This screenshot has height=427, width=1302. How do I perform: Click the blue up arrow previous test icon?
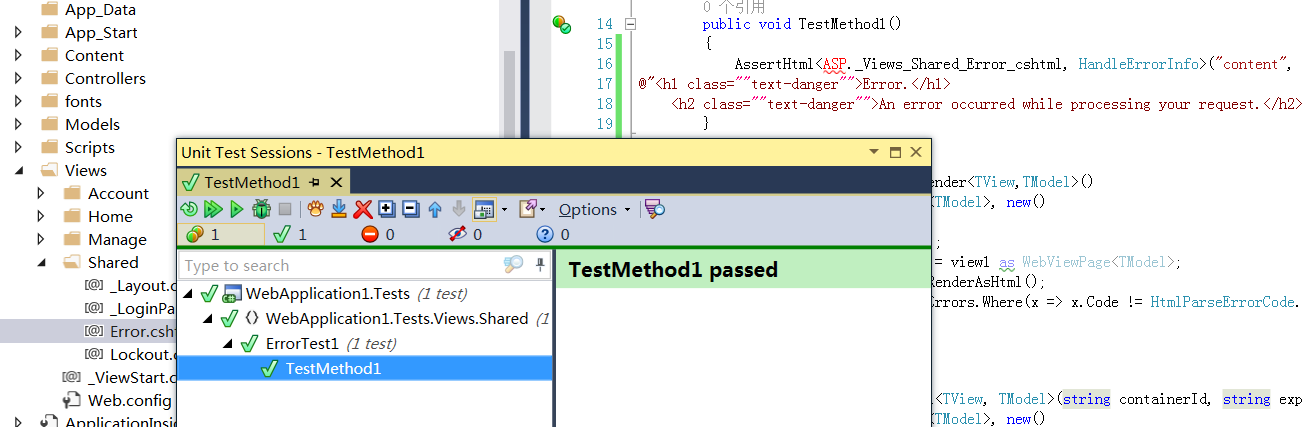pyautogui.click(x=435, y=209)
